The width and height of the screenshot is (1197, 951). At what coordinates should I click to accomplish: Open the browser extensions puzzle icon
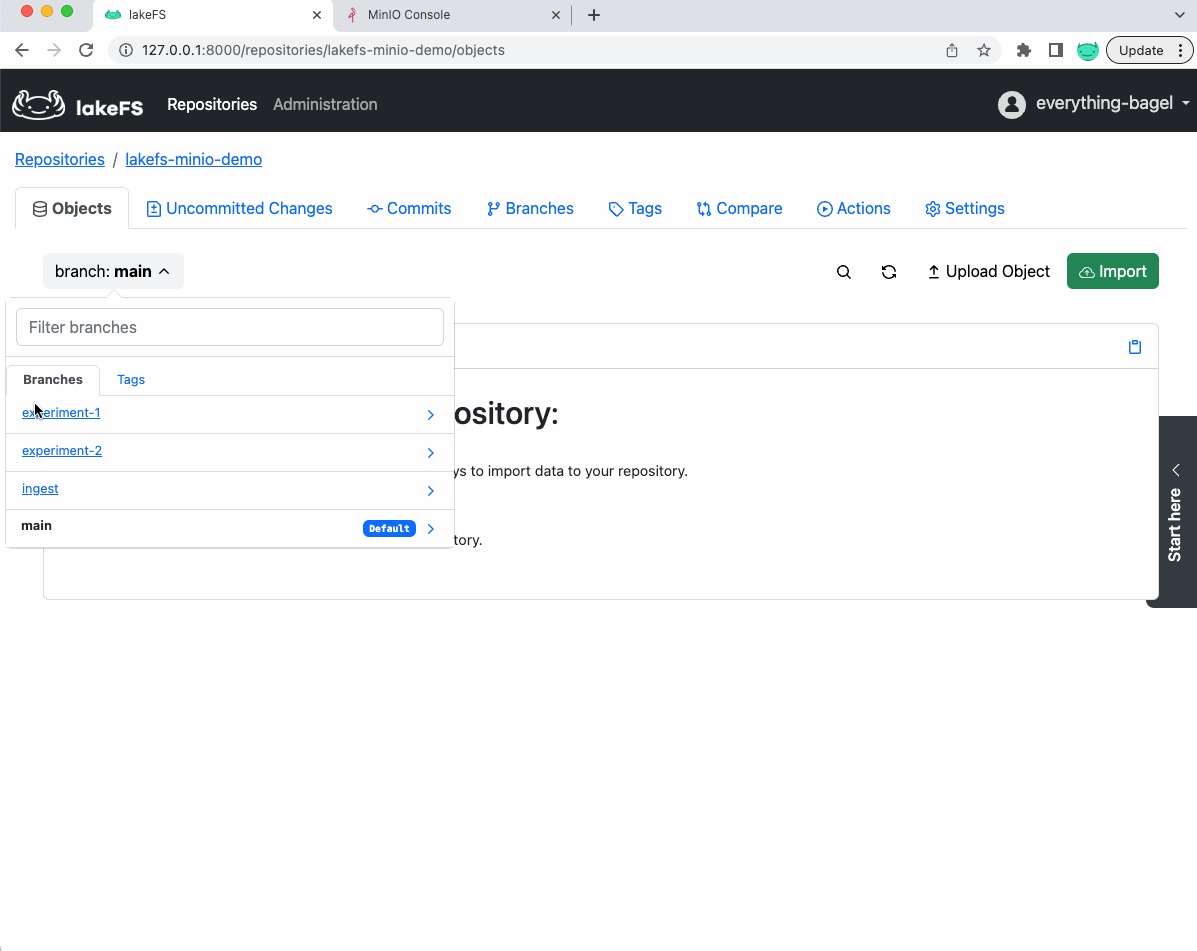click(x=1023, y=50)
